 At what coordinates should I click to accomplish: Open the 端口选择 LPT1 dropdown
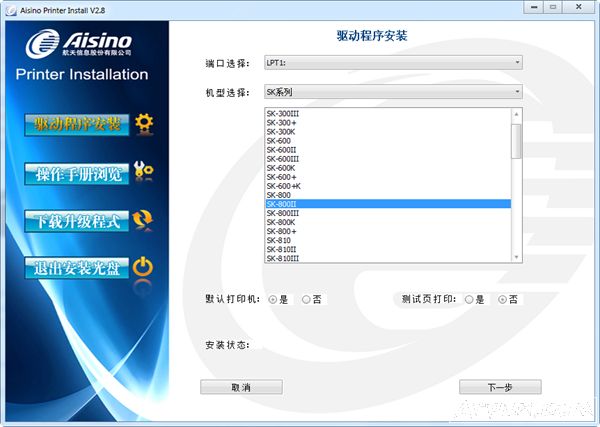(x=392, y=63)
